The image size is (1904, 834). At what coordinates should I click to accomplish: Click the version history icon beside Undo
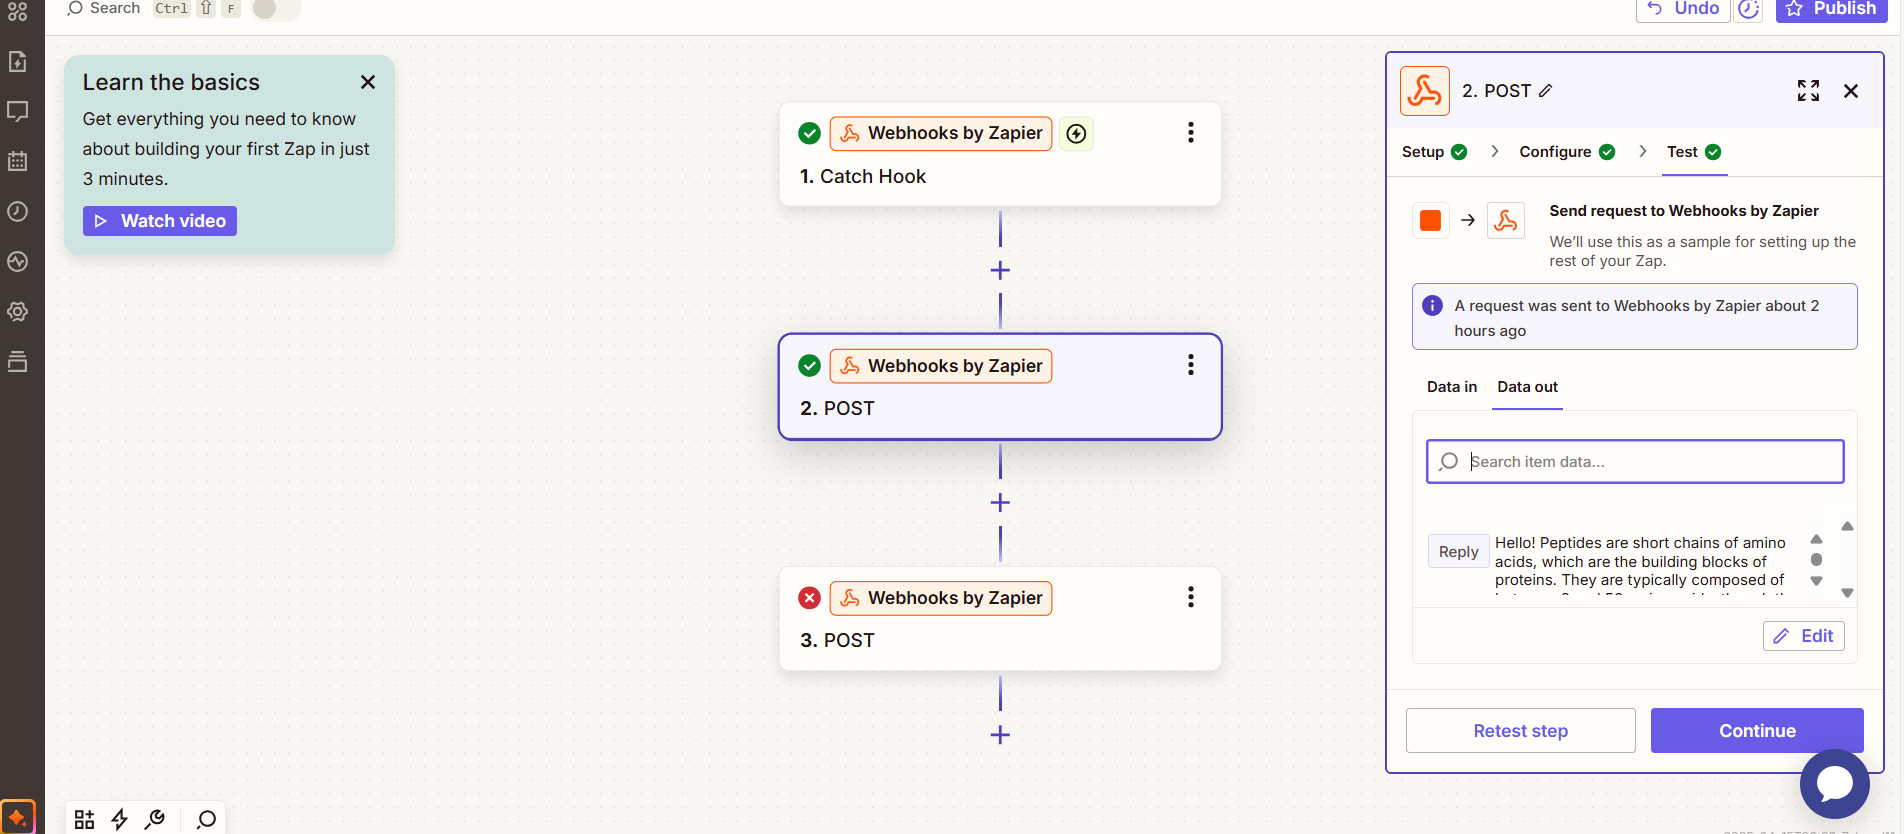click(x=1748, y=9)
